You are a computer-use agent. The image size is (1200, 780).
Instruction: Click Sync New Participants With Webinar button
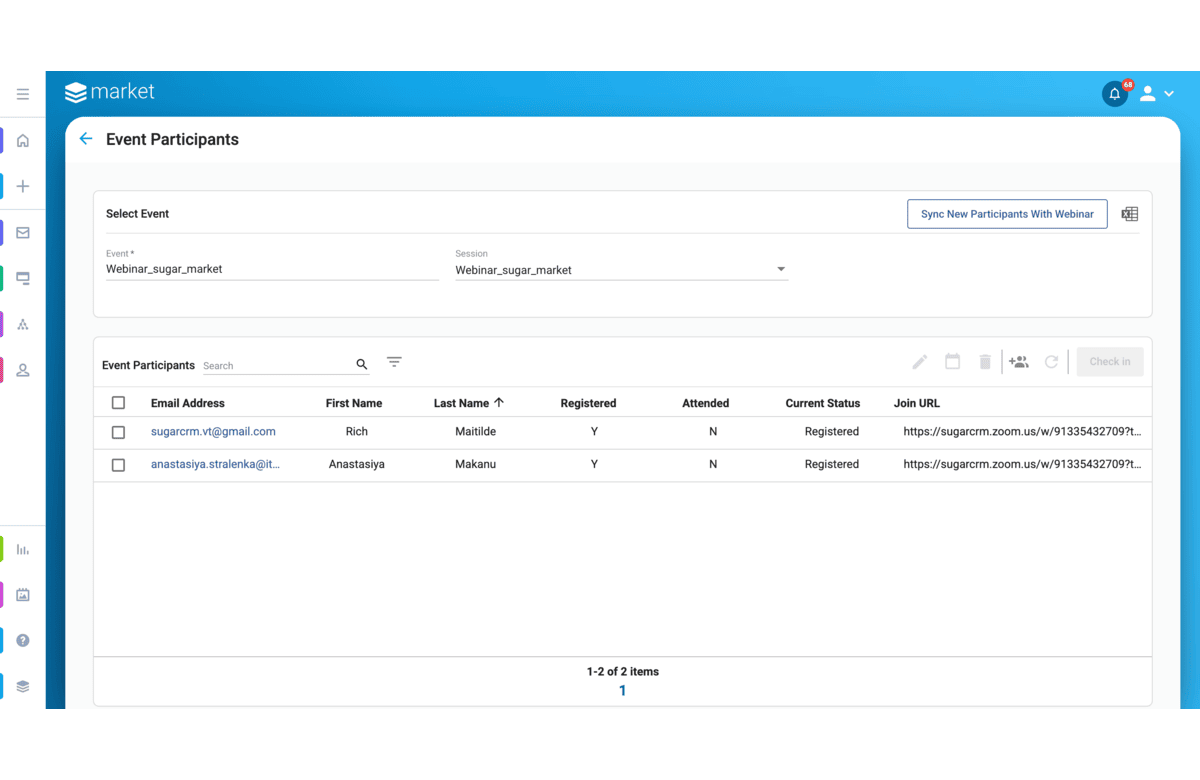point(1007,214)
